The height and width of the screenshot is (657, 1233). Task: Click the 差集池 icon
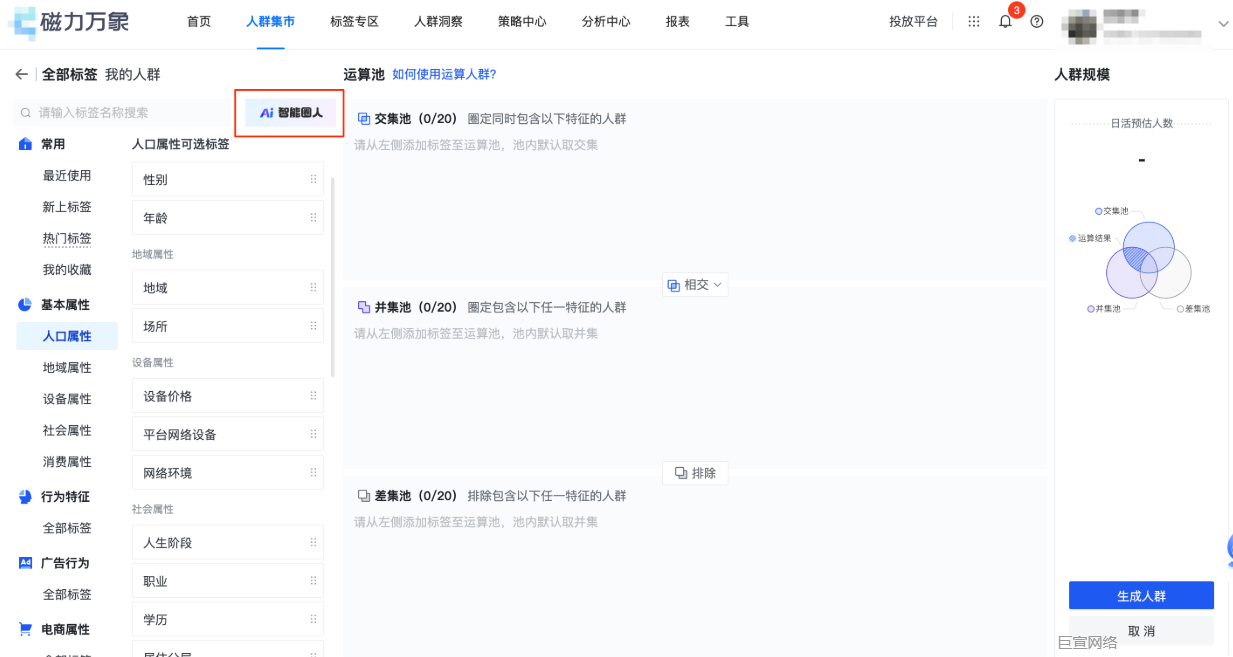coord(364,496)
